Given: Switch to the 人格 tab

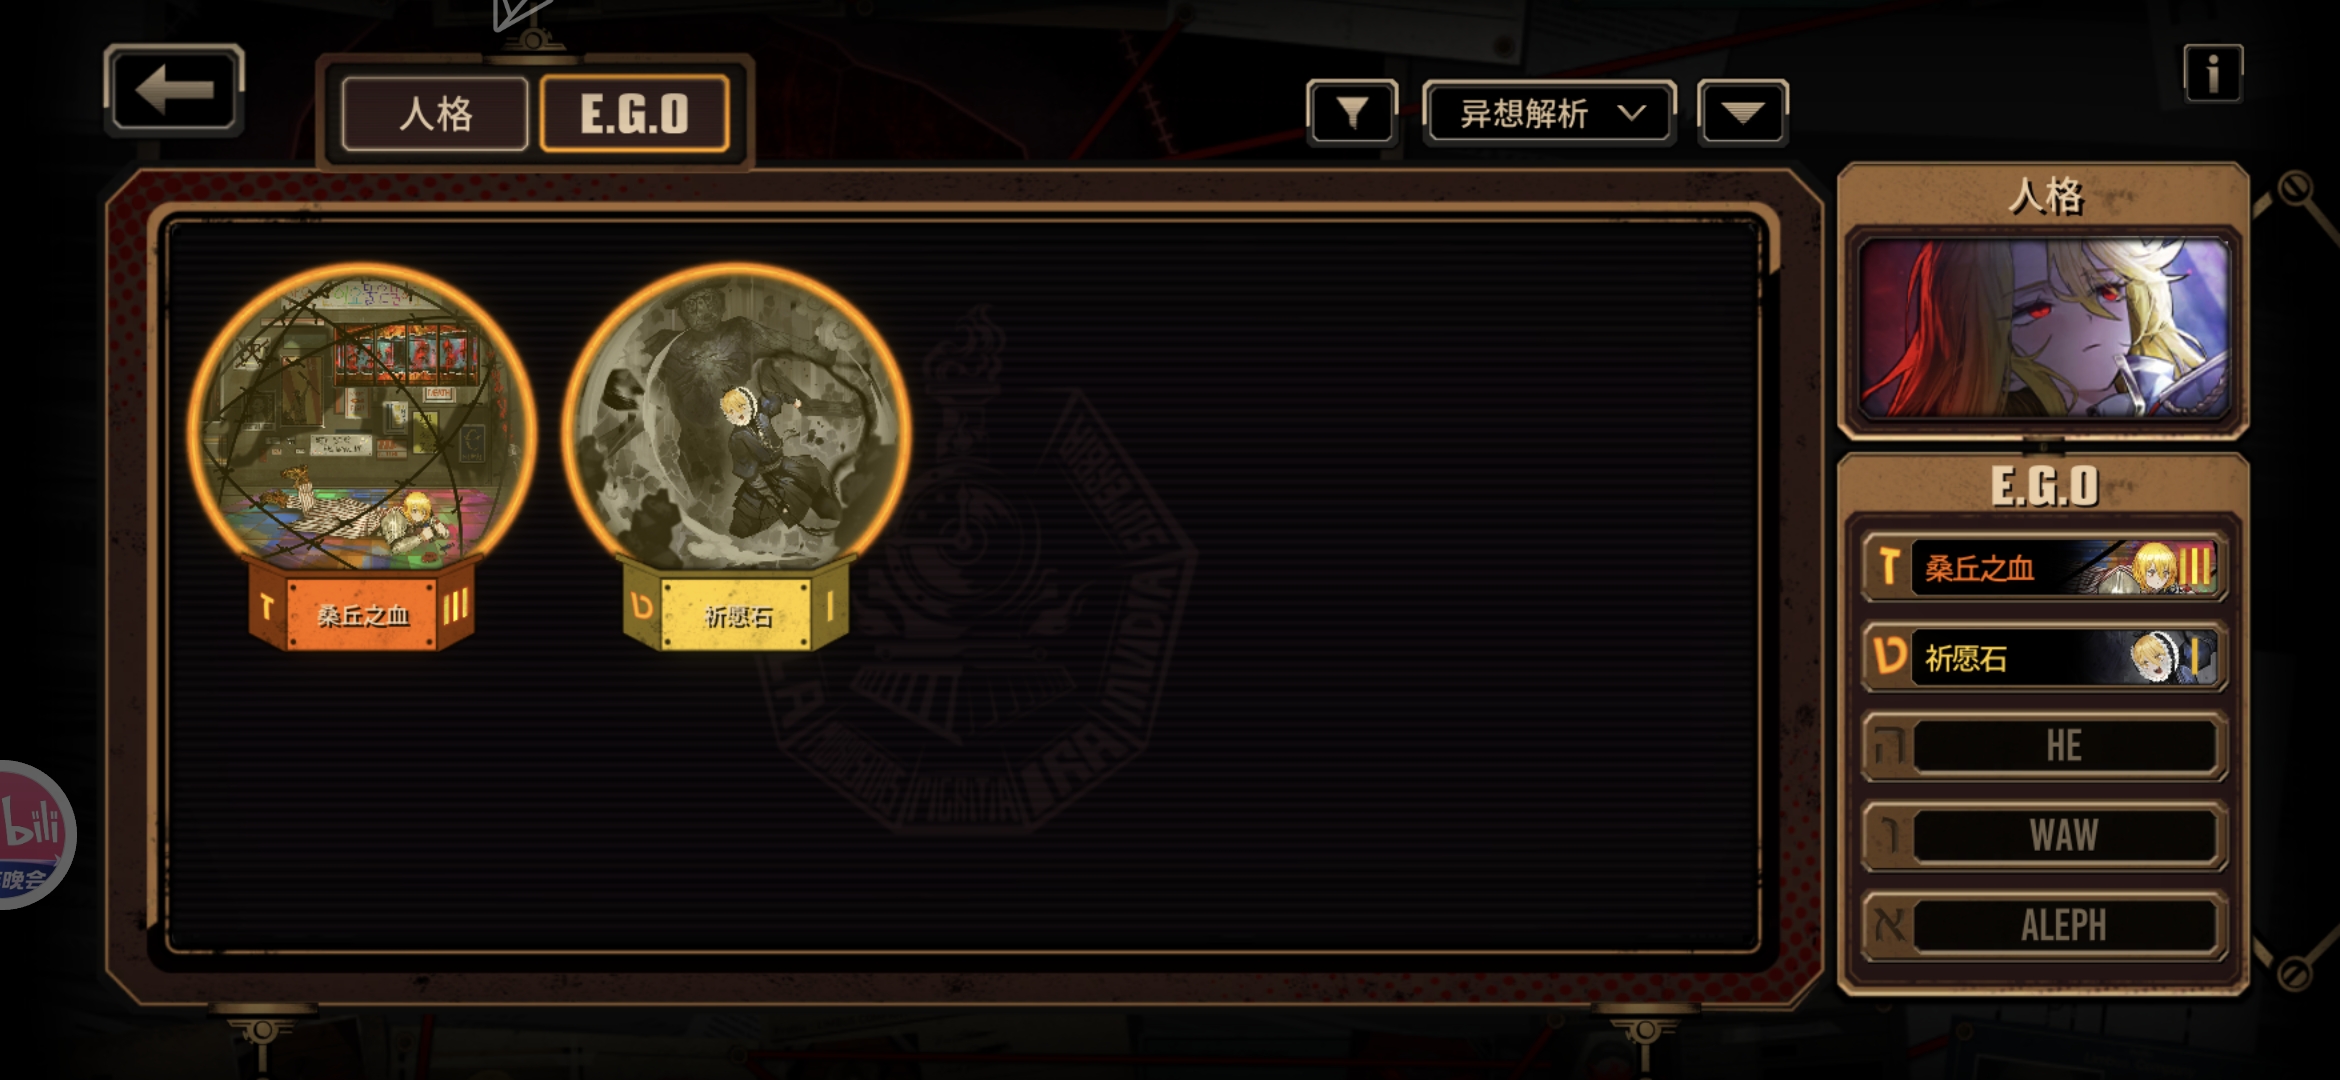Looking at the screenshot, I should coord(435,113).
